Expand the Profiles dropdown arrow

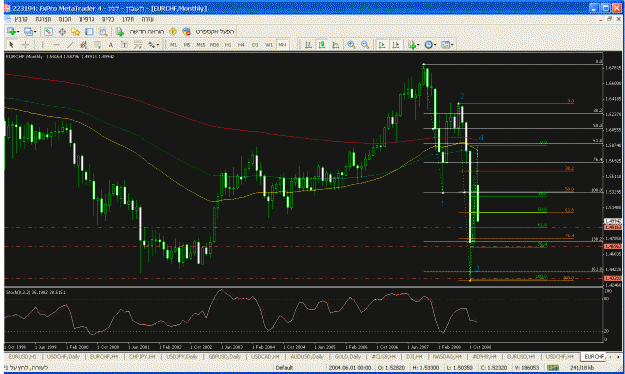[x=35, y=32]
